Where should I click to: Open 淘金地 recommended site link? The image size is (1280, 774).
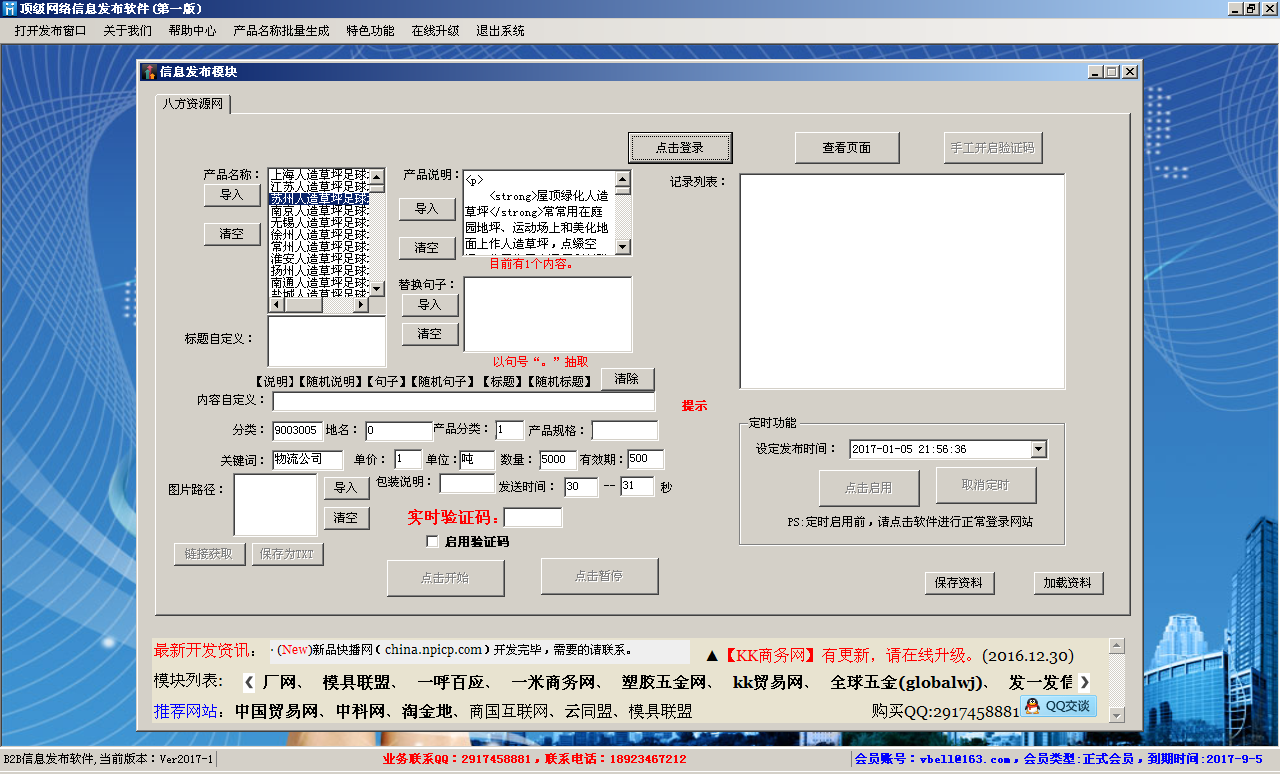coord(427,712)
